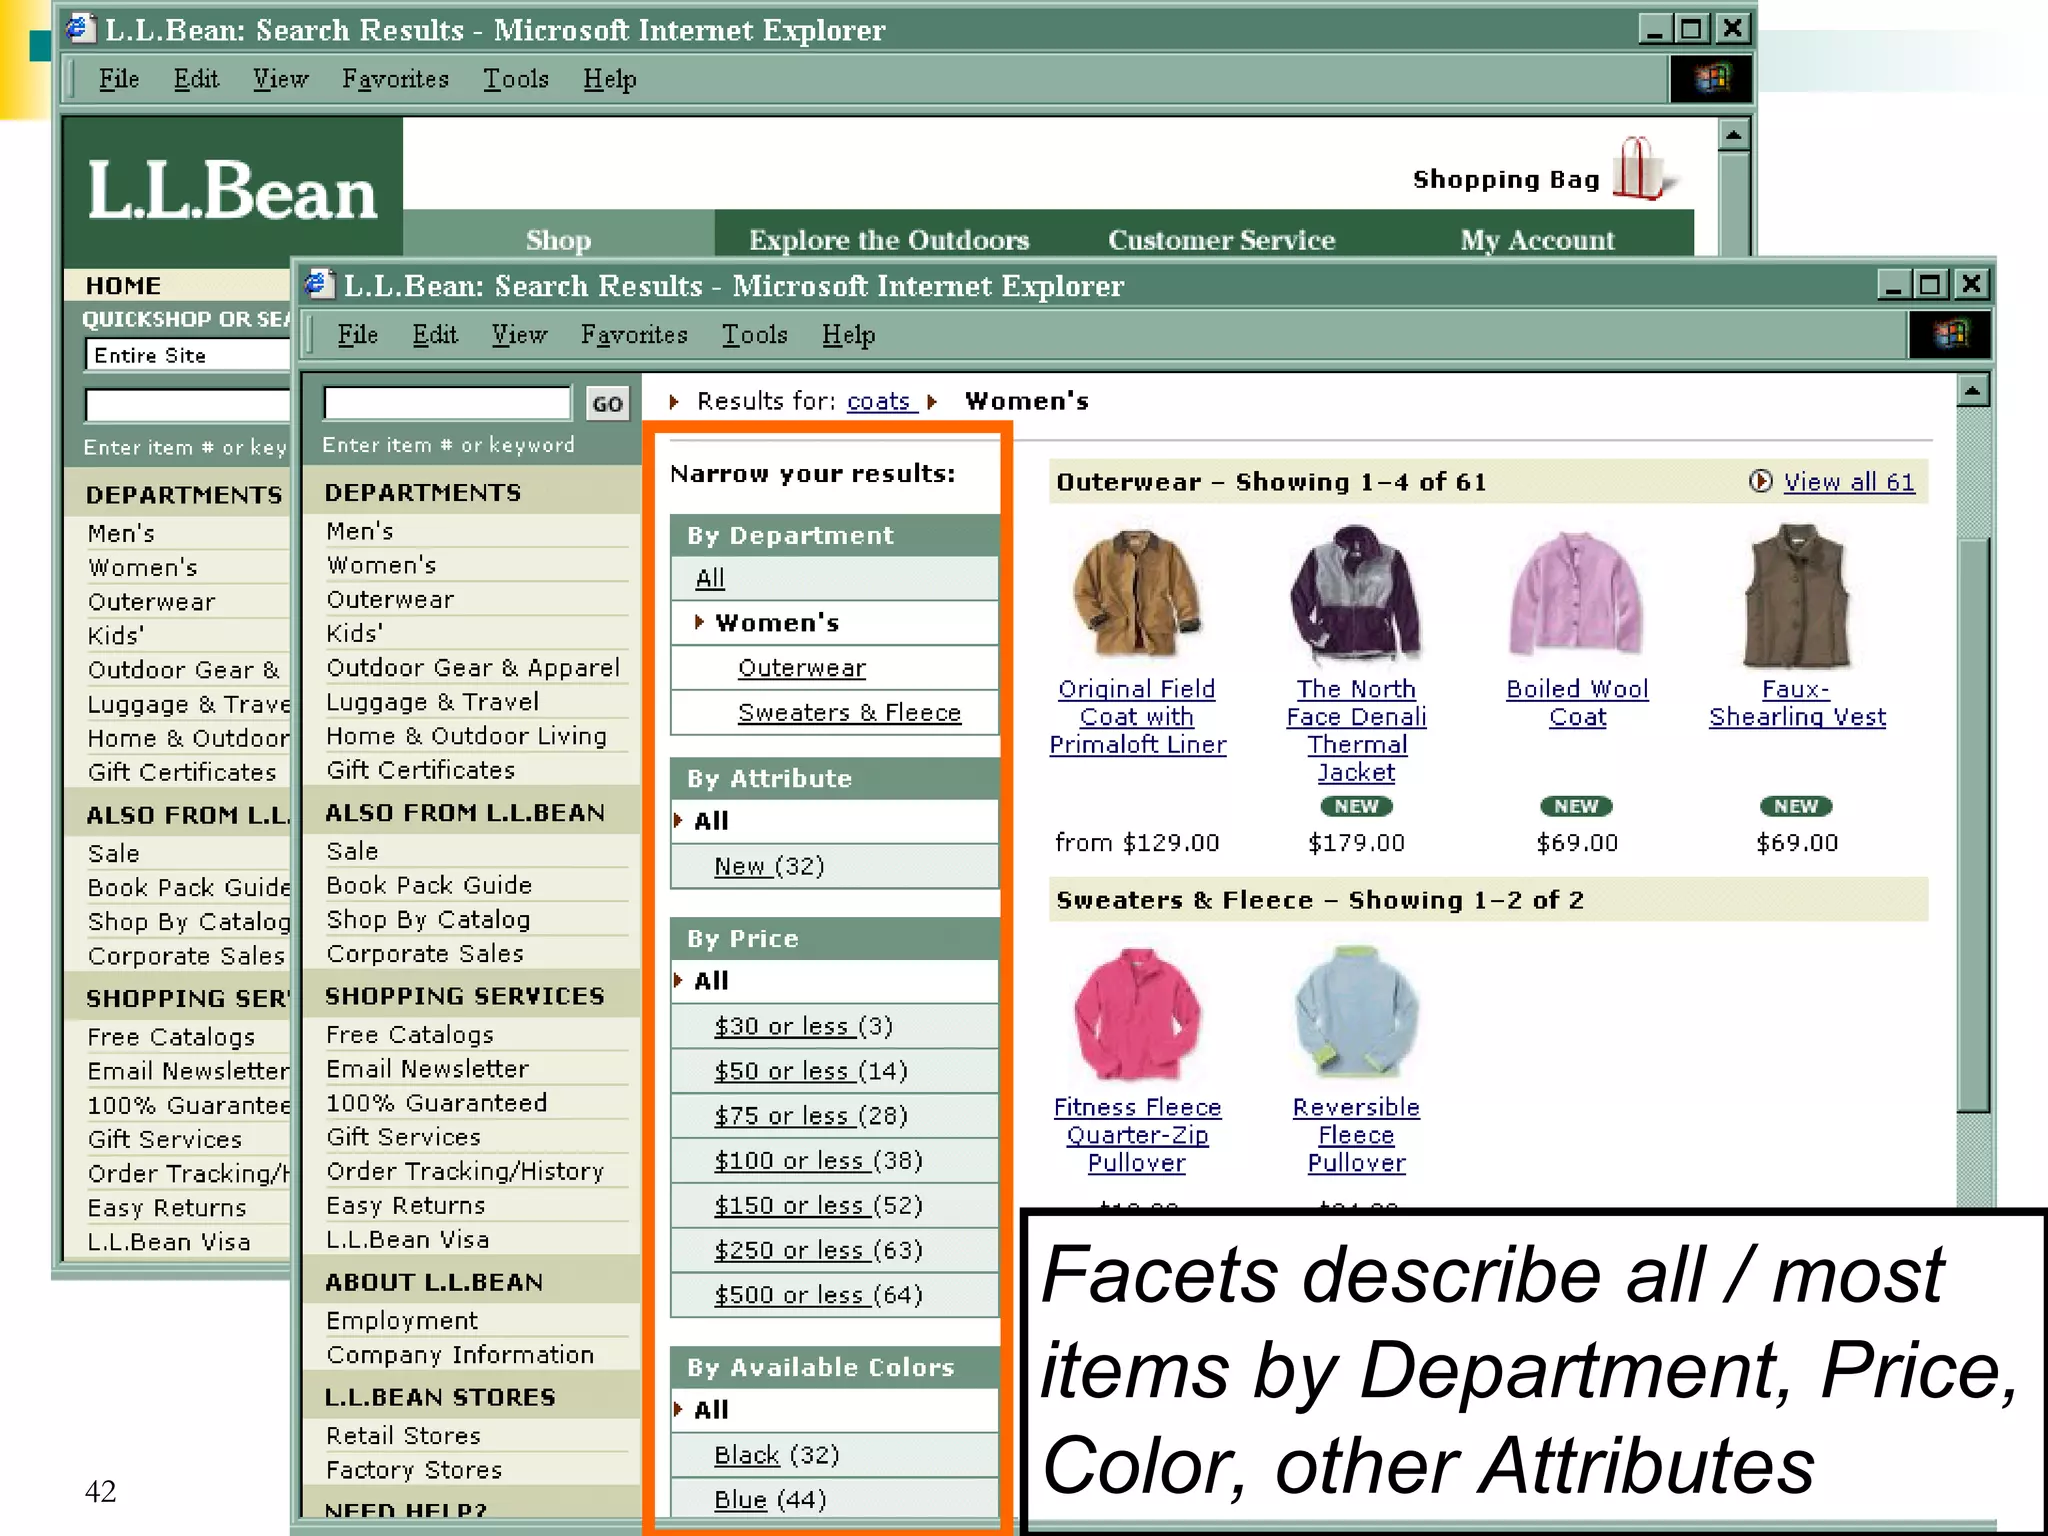The image size is (2048, 1536).
Task: Open Help menu in front window
Action: pyautogui.click(x=848, y=335)
